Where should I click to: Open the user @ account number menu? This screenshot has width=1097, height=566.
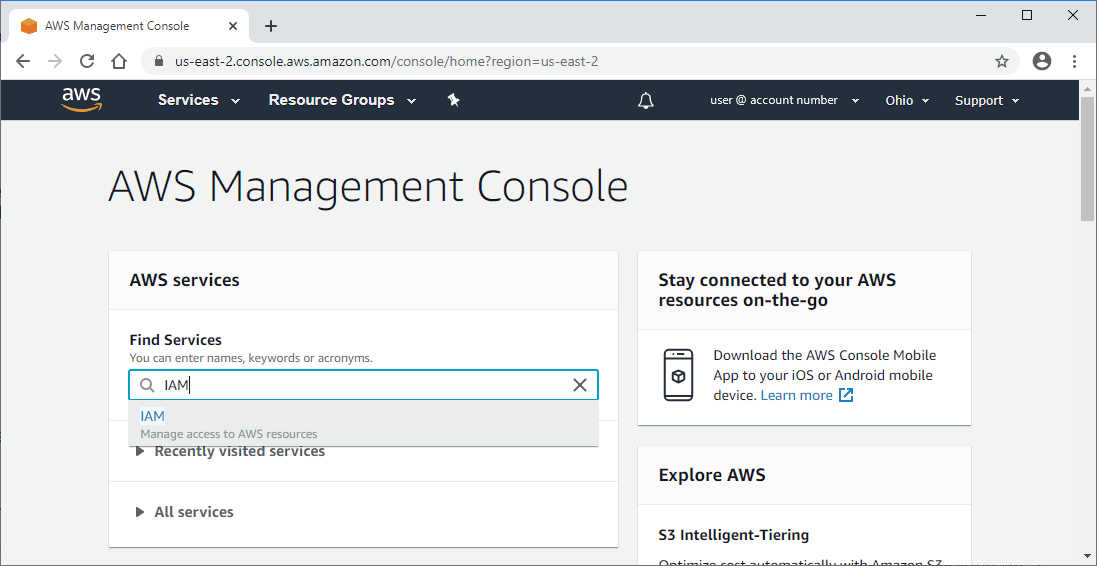[x=784, y=100]
